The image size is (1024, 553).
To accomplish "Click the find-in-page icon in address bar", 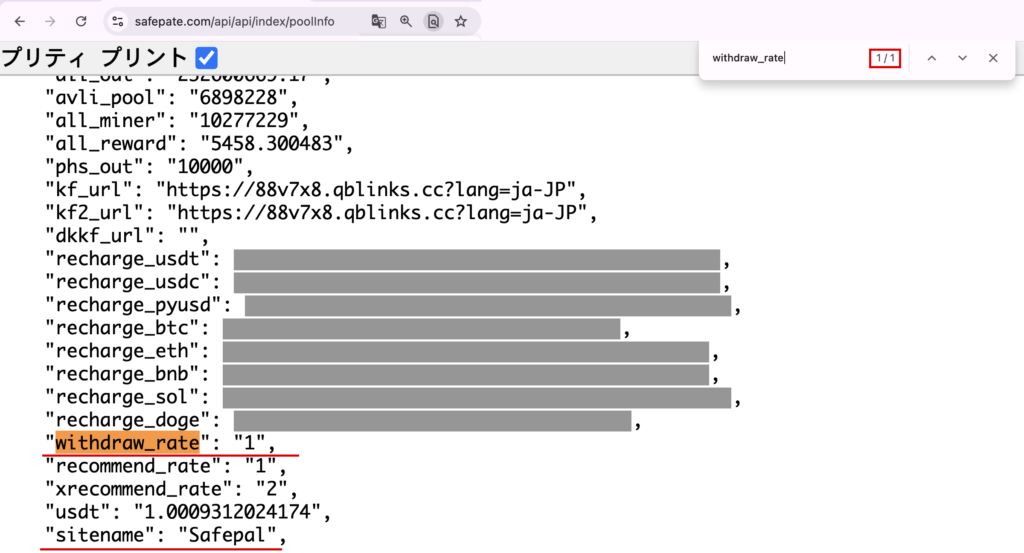I will click(x=434, y=22).
